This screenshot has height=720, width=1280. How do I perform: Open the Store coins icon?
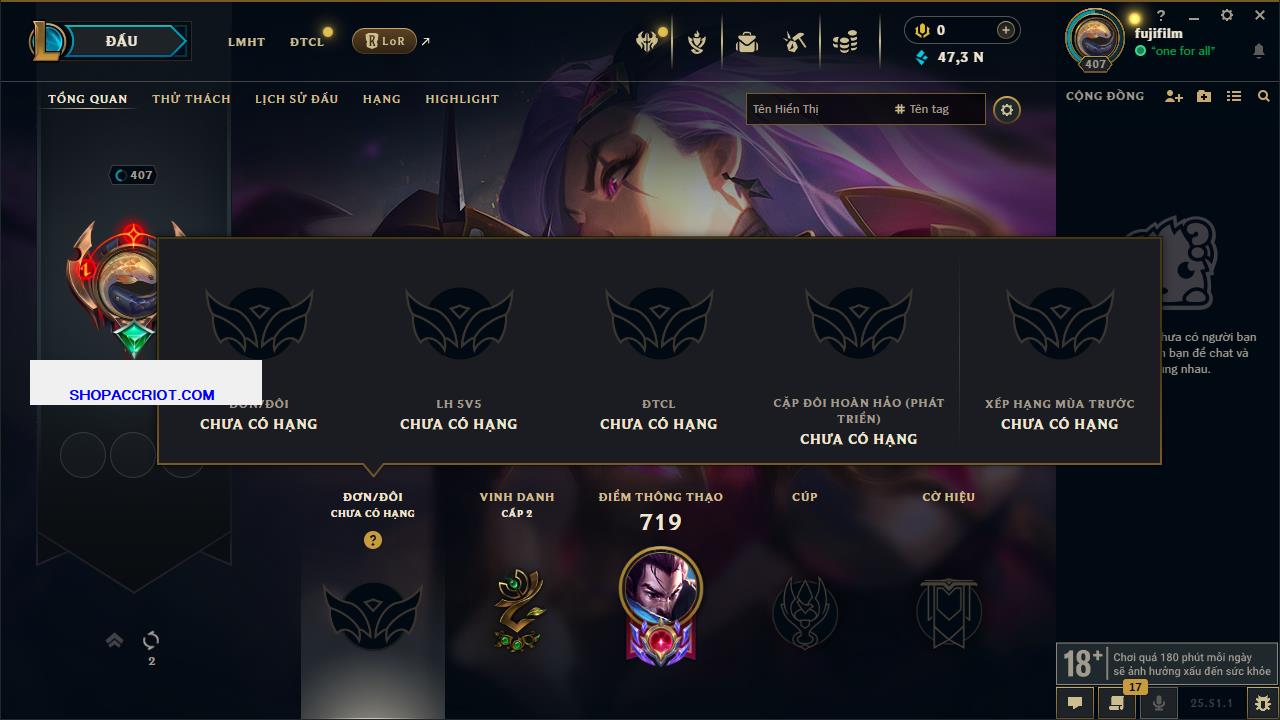coord(846,42)
